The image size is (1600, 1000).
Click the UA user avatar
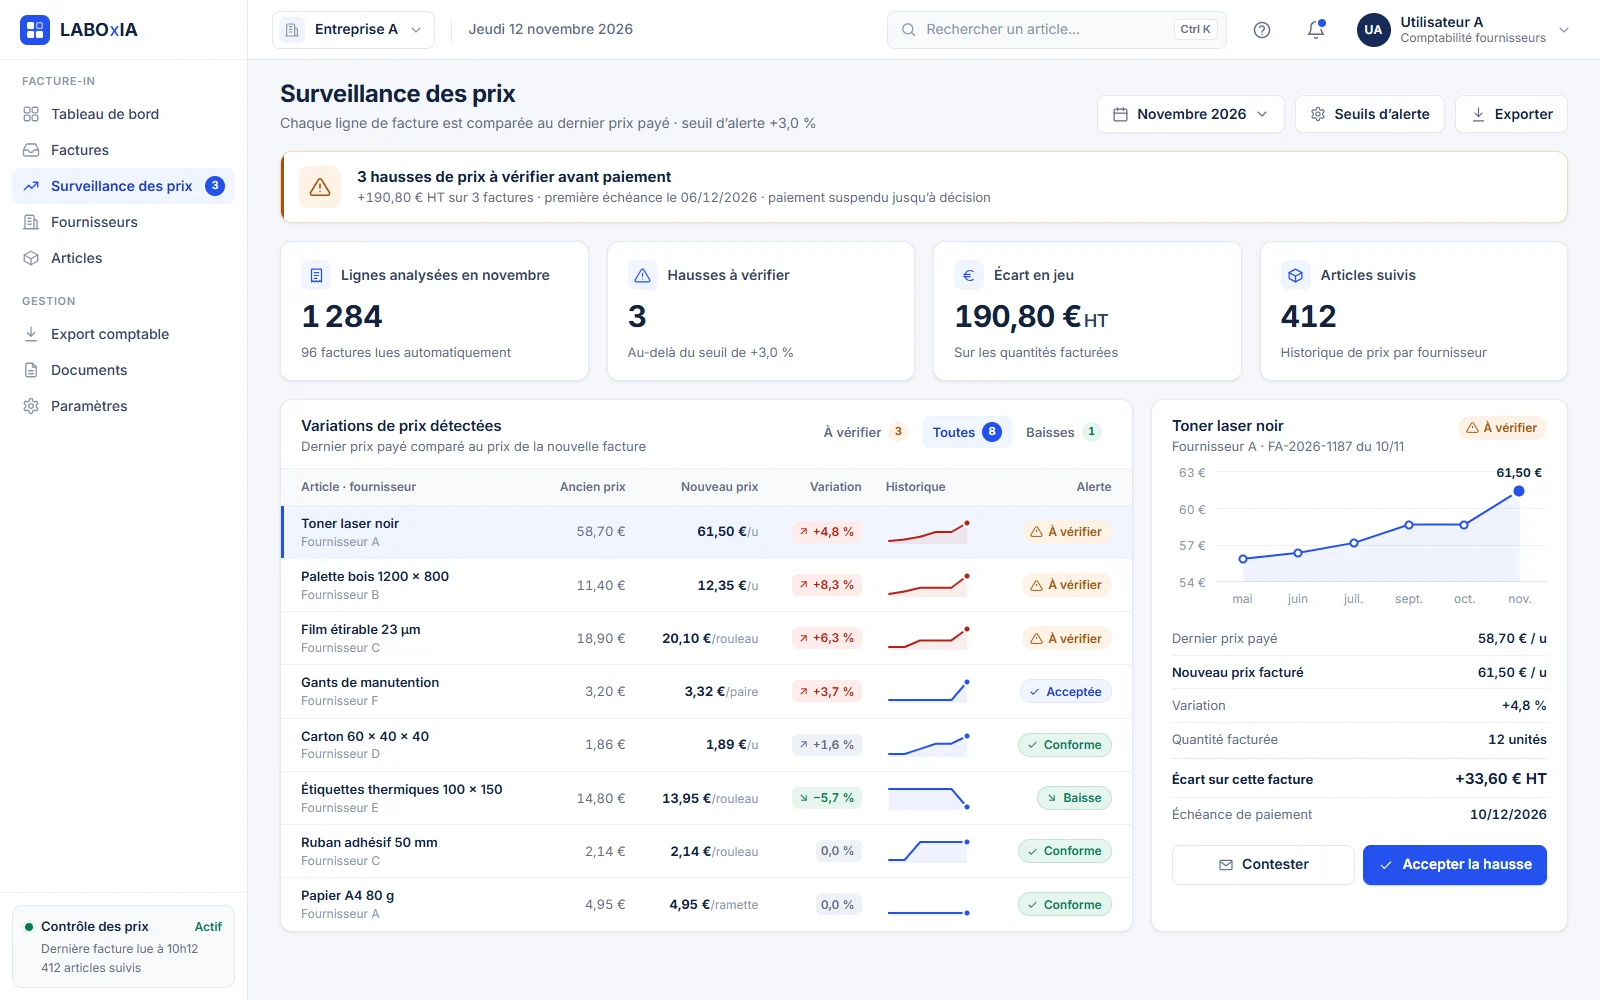click(1373, 30)
